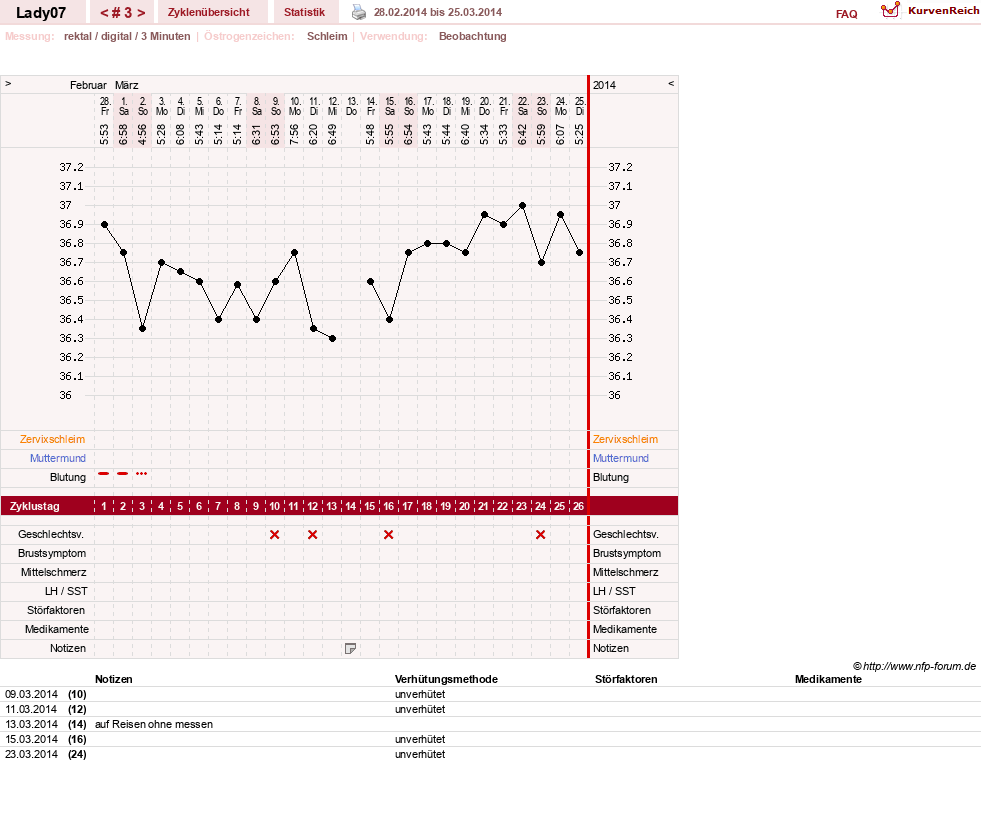Viewport: 981px width, 818px height.
Task: Click the left Brustsymptom row label
Action: pyautogui.click(x=52, y=553)
